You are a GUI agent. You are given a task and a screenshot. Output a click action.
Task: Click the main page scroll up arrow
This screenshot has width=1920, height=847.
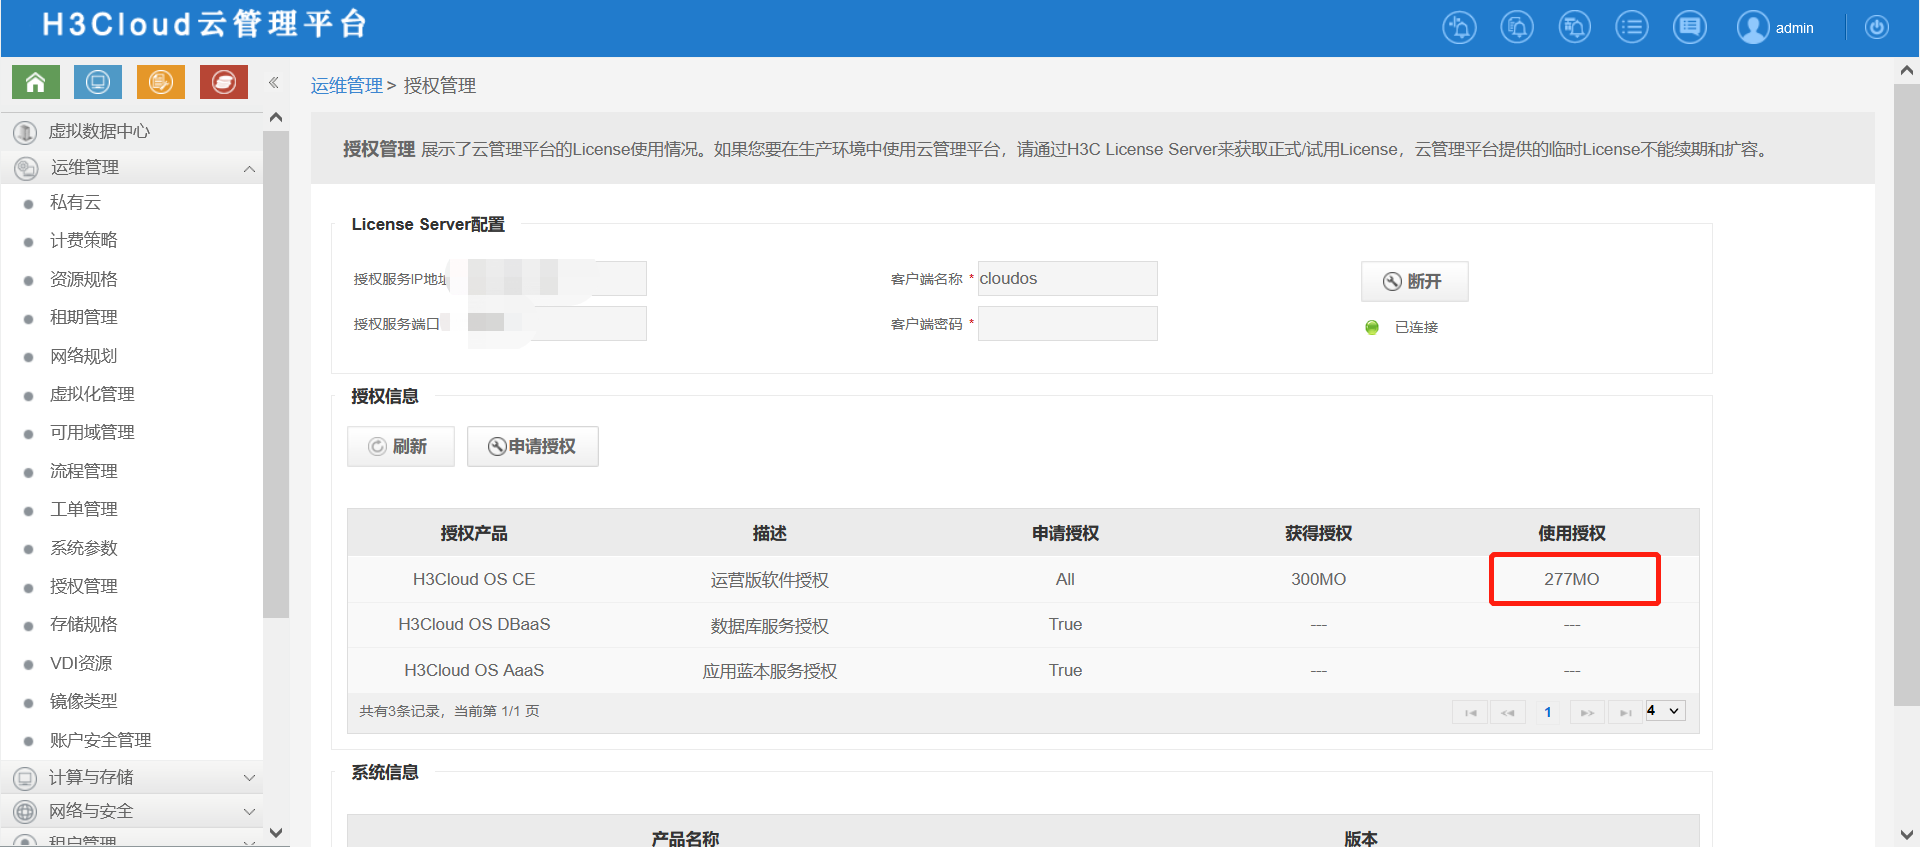coord(1906,70)
